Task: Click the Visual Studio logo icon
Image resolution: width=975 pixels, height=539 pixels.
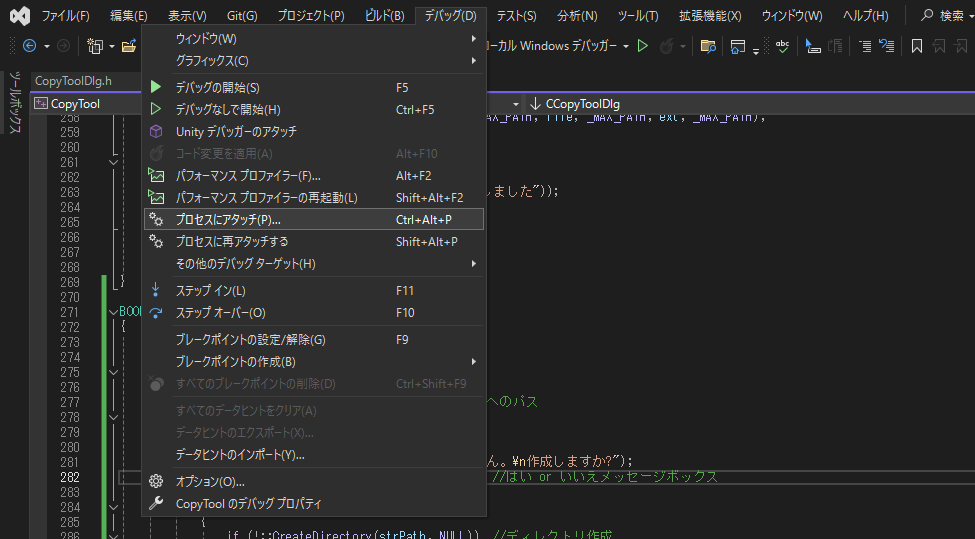Action: coord(18,16)
